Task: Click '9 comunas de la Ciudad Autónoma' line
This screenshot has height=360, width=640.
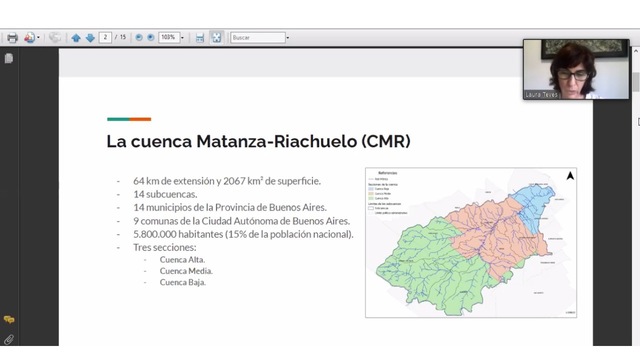Action: click(x=242, y=221)
